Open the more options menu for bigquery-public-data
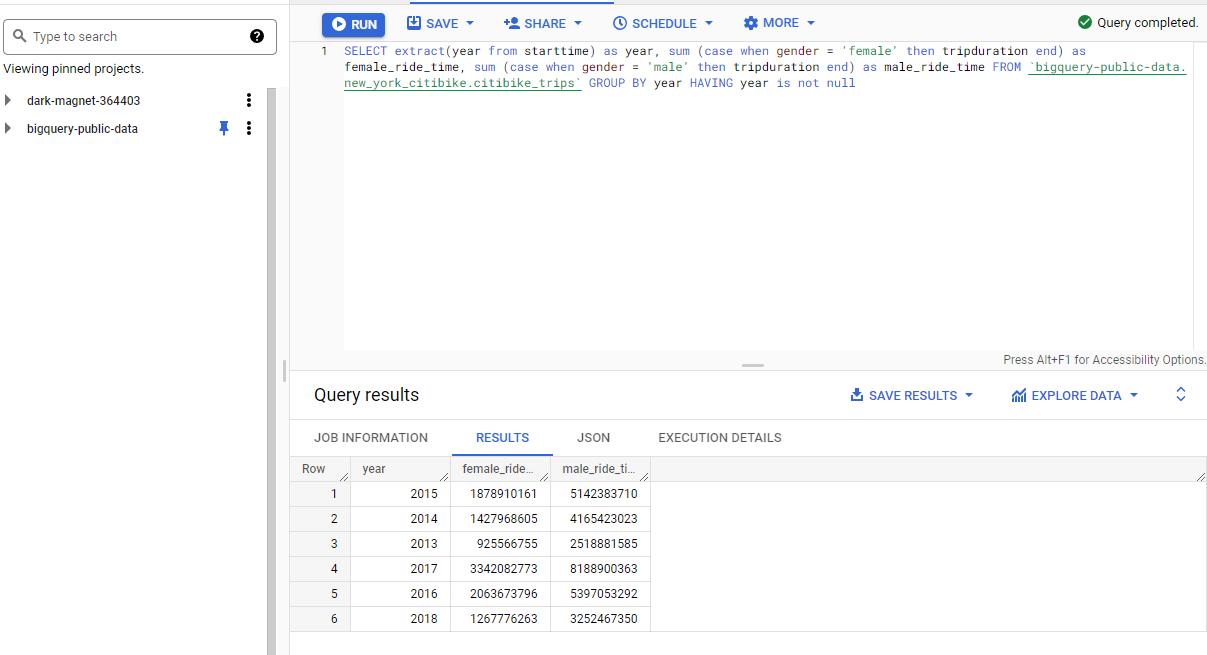 [249, 128]
